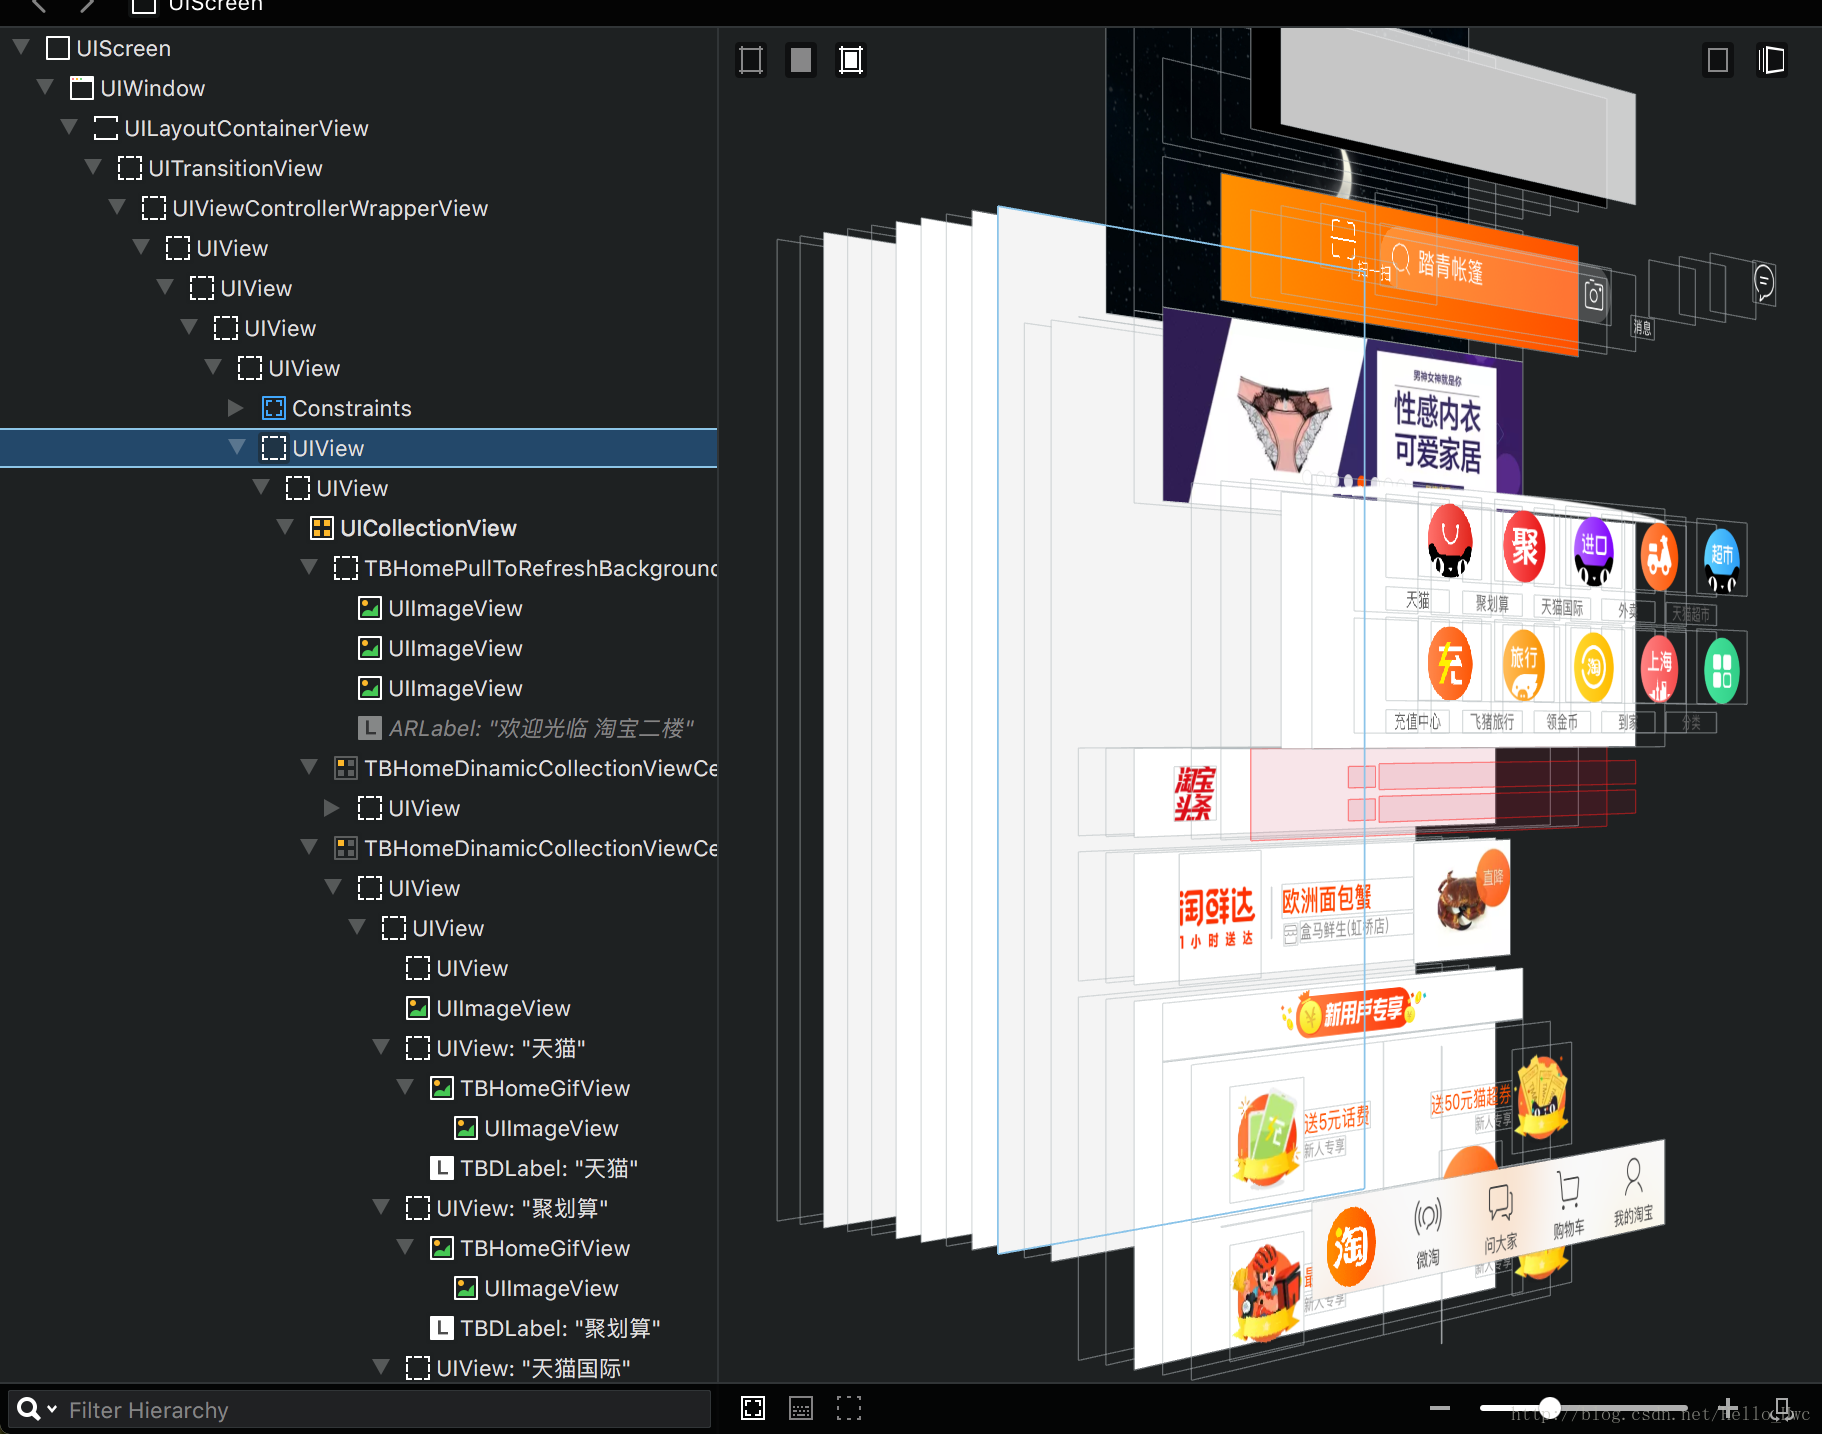The height and width of the screenshot is (1434, 1822).
Task: Click the 购物车 tab bar item in canvas
Action: tap(1568, 1205)
